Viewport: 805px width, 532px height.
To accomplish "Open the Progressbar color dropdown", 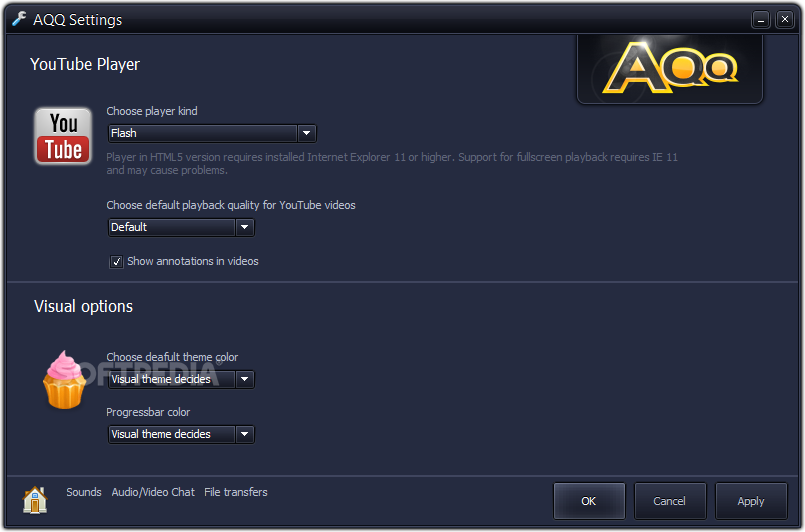I will 181,434.
